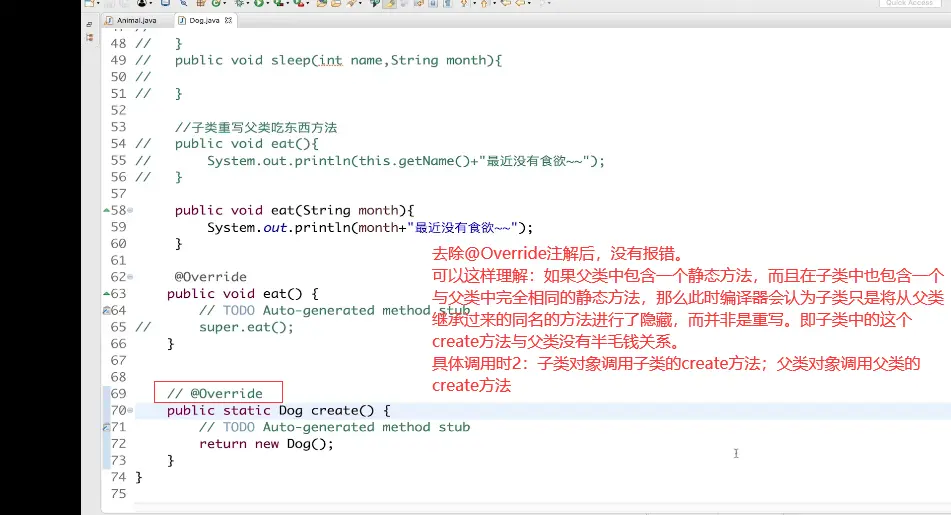
Task: Click the '//子类重写父类吃东西方法' comment
Action: (x=255, y=127)
